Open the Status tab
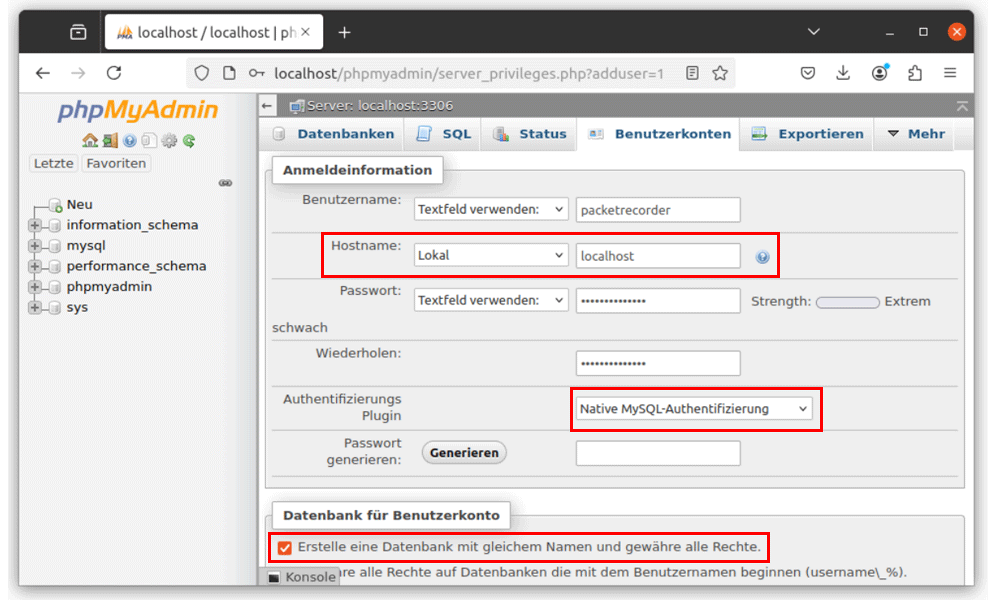The height and width of the screenshot is (600, 1000). [529, 134]
